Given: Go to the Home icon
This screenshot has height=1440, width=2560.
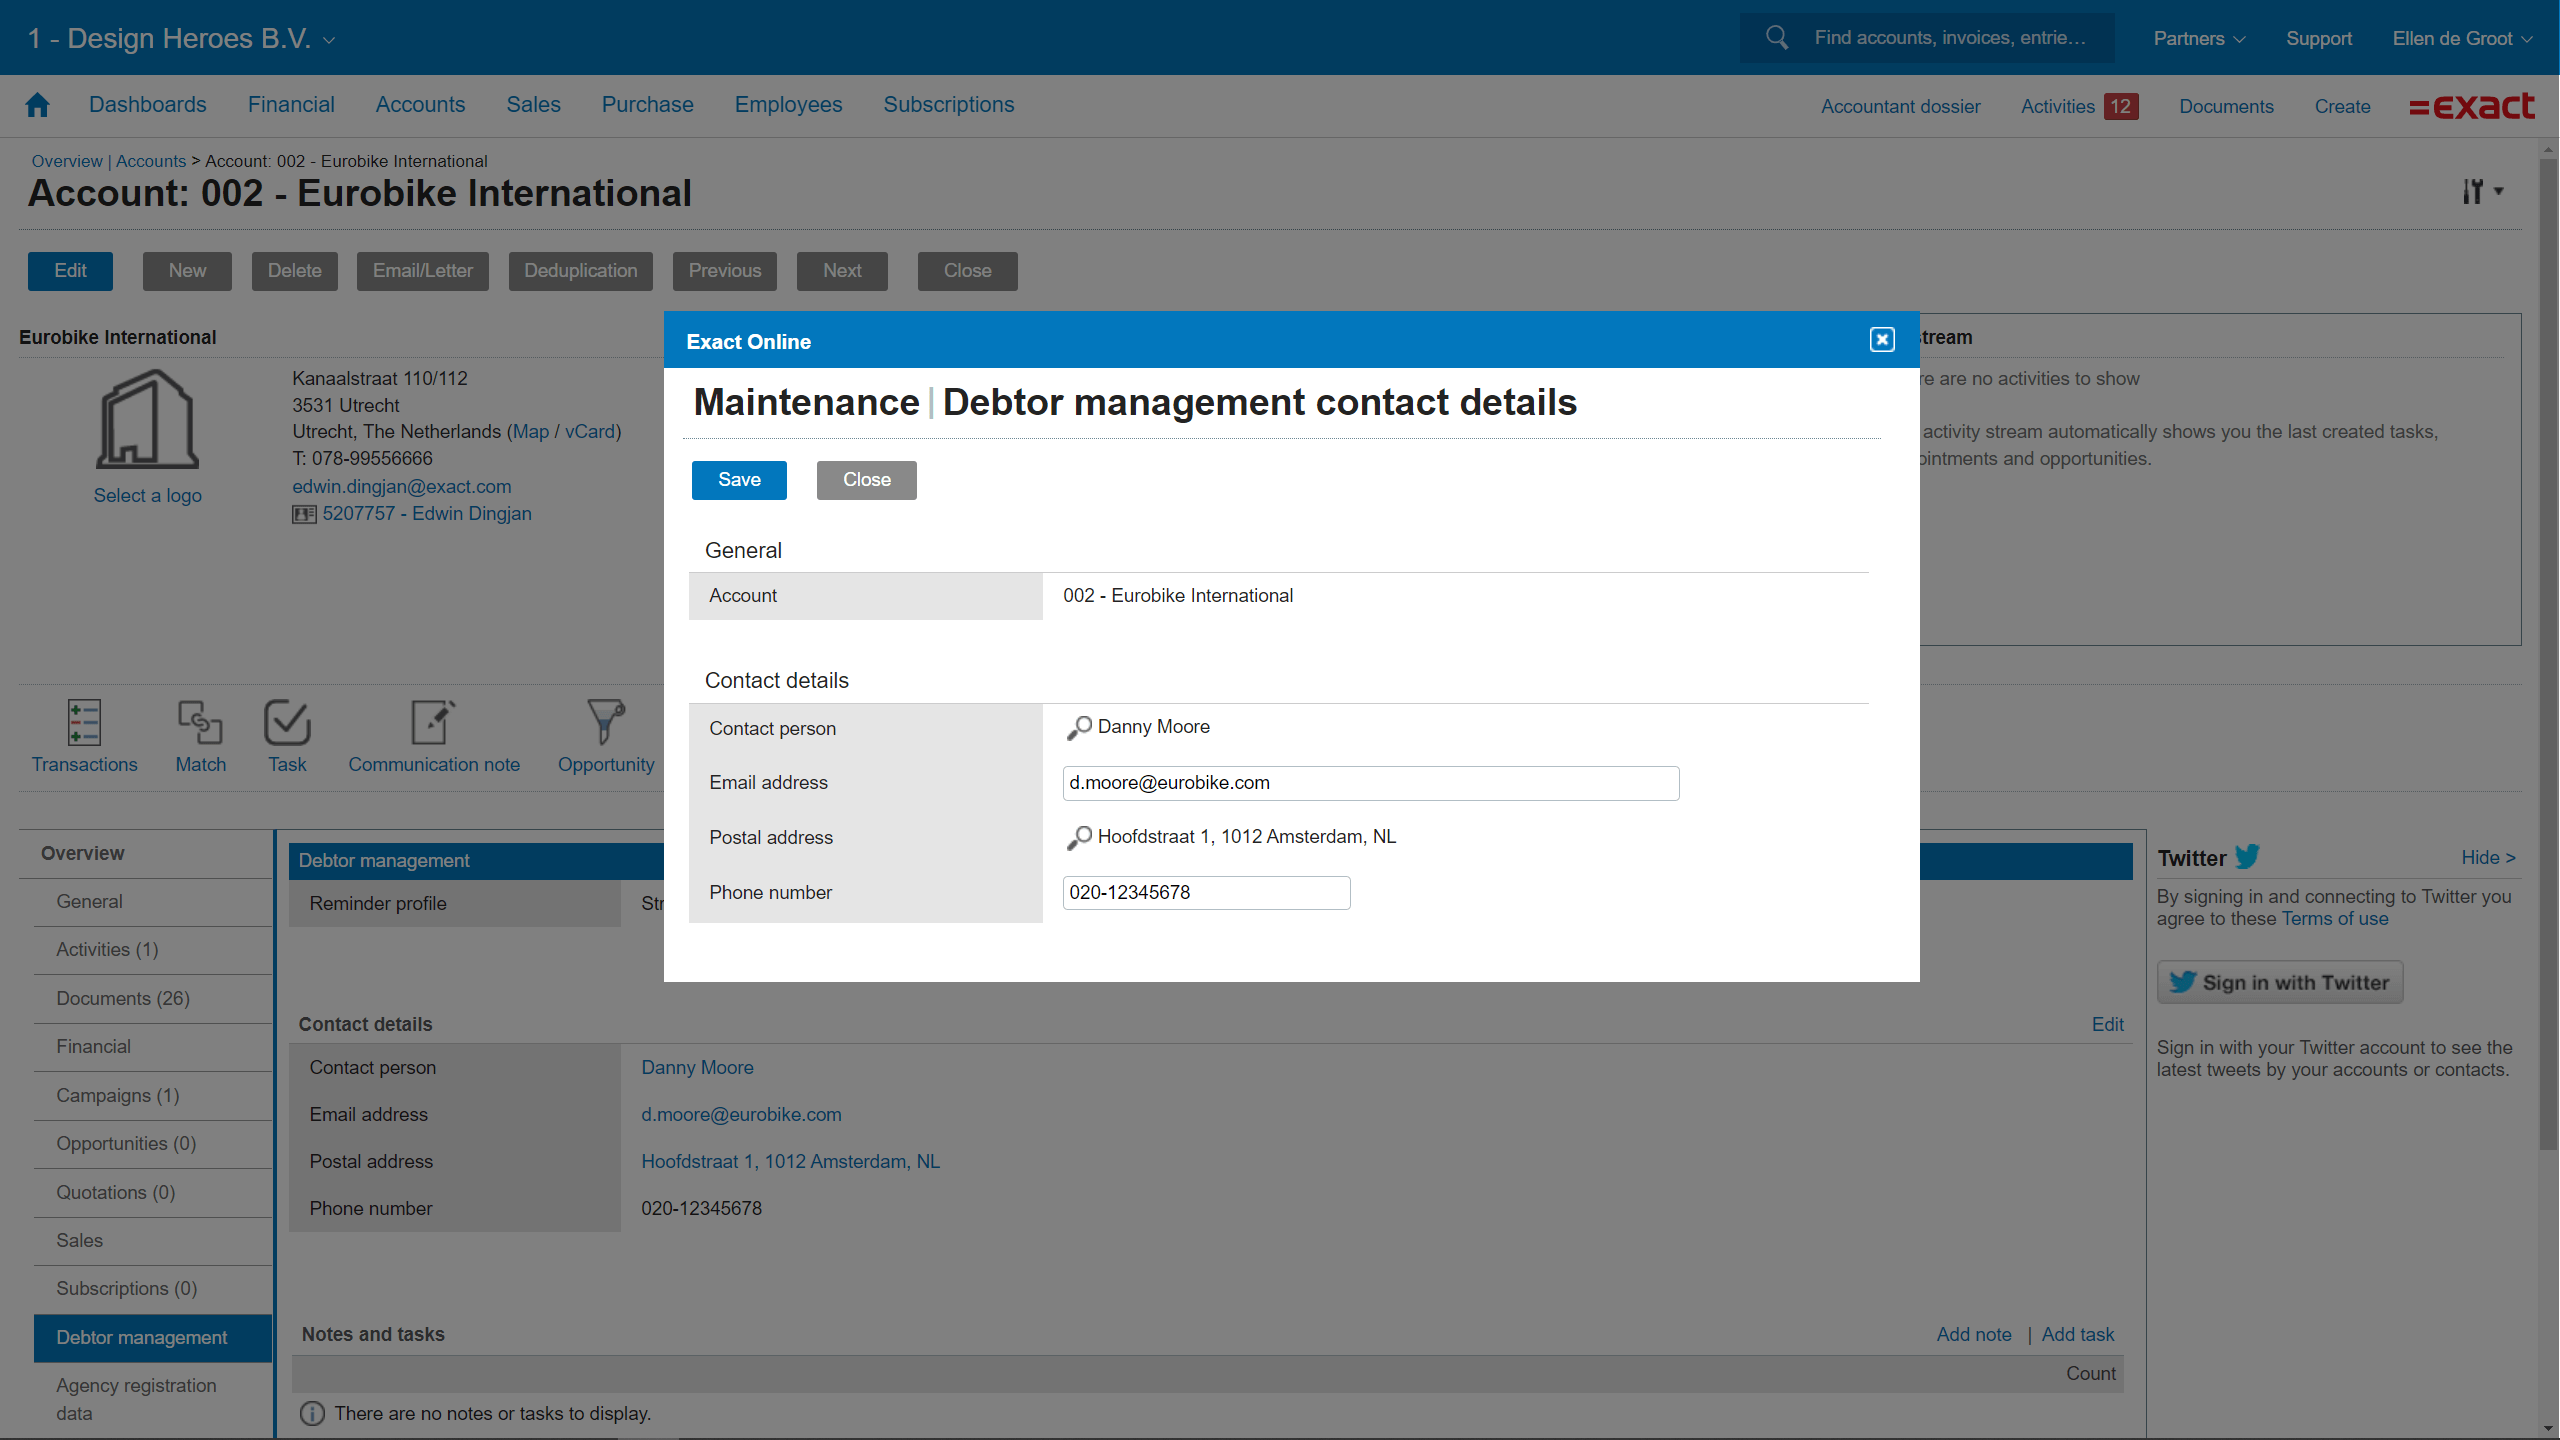Looking at the screenshot, I should (x=38, y=105).
